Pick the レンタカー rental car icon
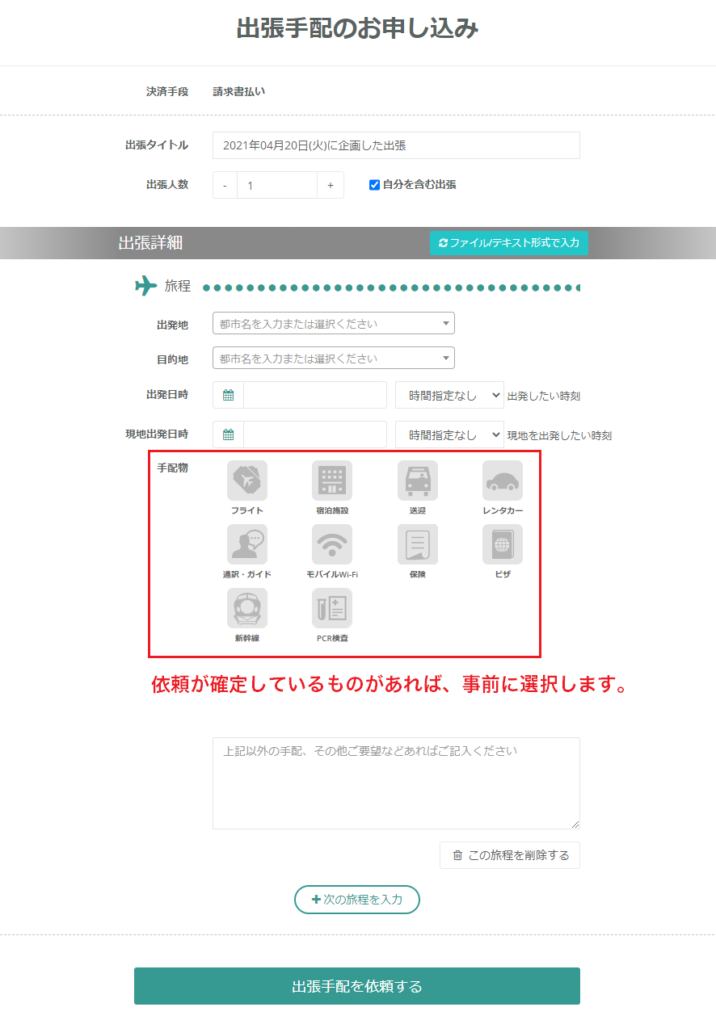Viewport: 716px width, 1024px height. (502, 480)
